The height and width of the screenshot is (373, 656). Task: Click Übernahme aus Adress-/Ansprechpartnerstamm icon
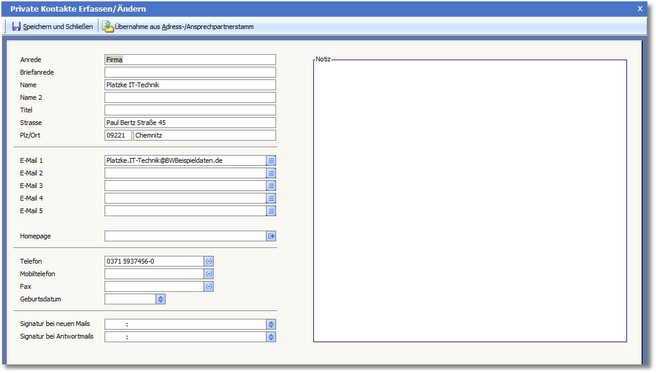[x=108, y=27]
